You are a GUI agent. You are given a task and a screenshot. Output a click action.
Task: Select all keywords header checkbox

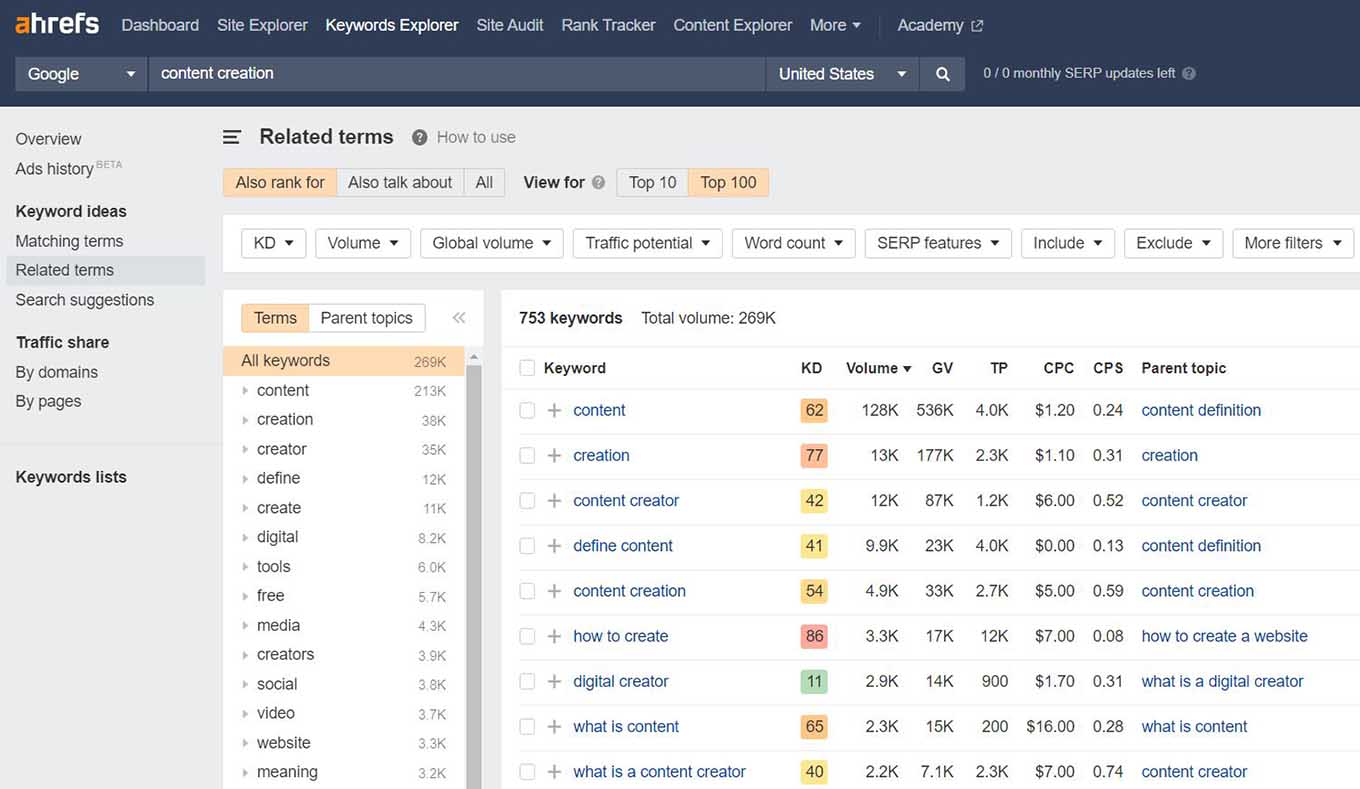click(x=527, y=368)
